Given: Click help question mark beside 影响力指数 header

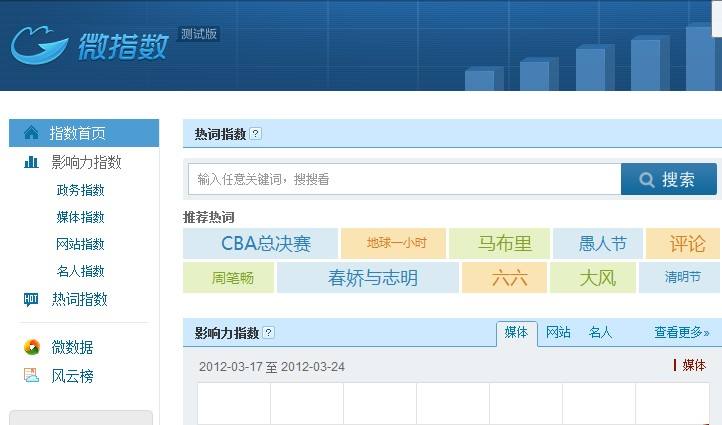Looking at the screenshot, I should pos(268,332).
